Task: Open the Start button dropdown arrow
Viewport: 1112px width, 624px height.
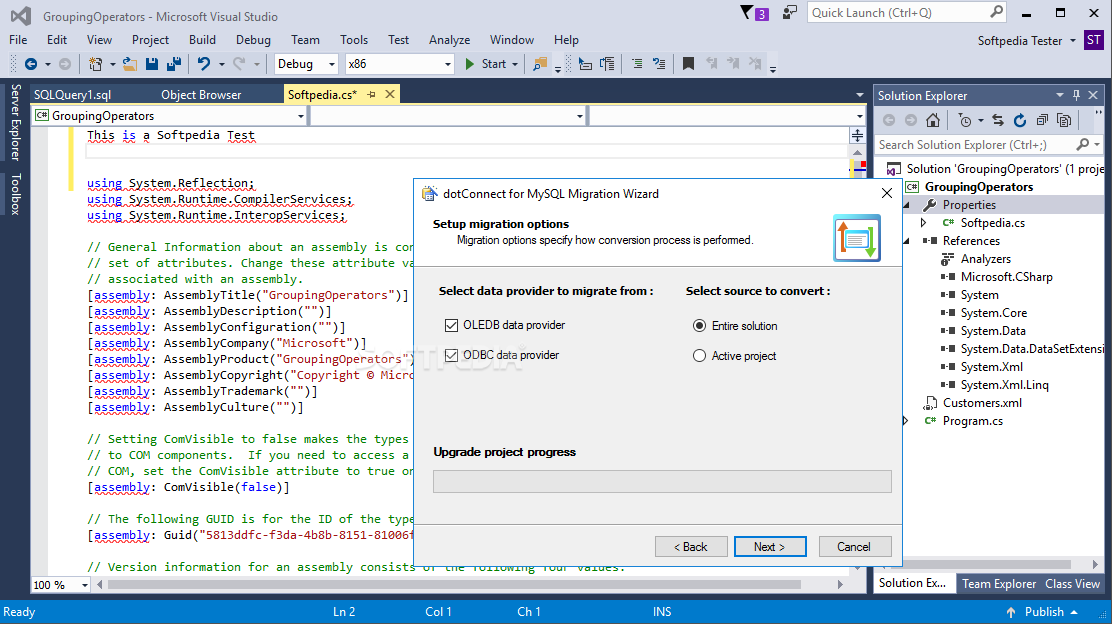Action: coord(515,65)
